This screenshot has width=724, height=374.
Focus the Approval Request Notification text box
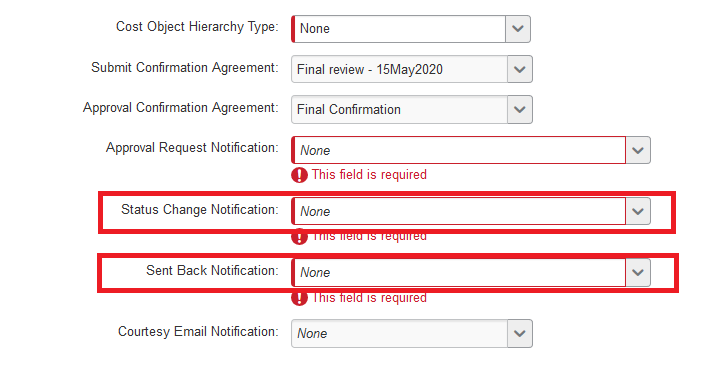[x=459, y=150]
